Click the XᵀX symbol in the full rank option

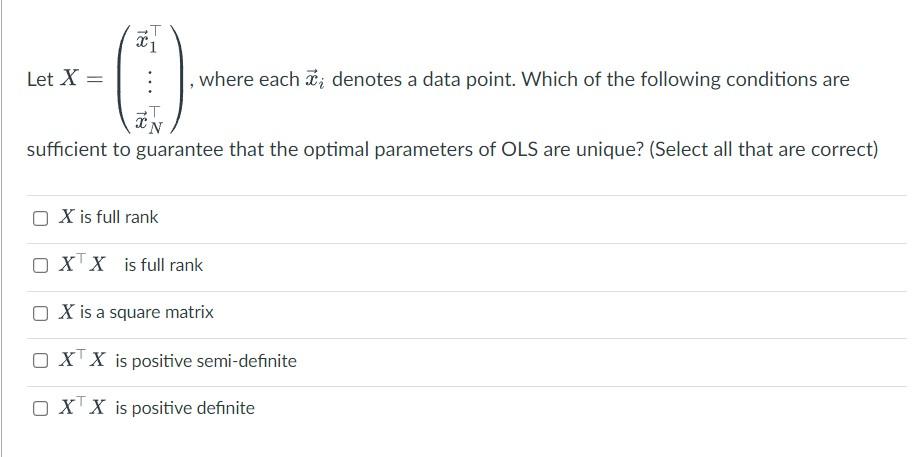pyautogui.click(x=83, y=265)
